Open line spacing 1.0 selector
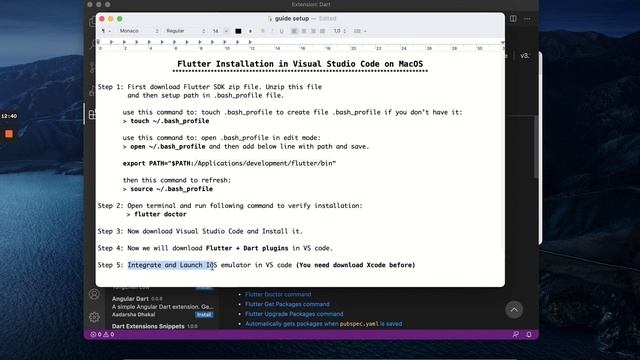Screen dimensions: 640x360 click(340, 31)
